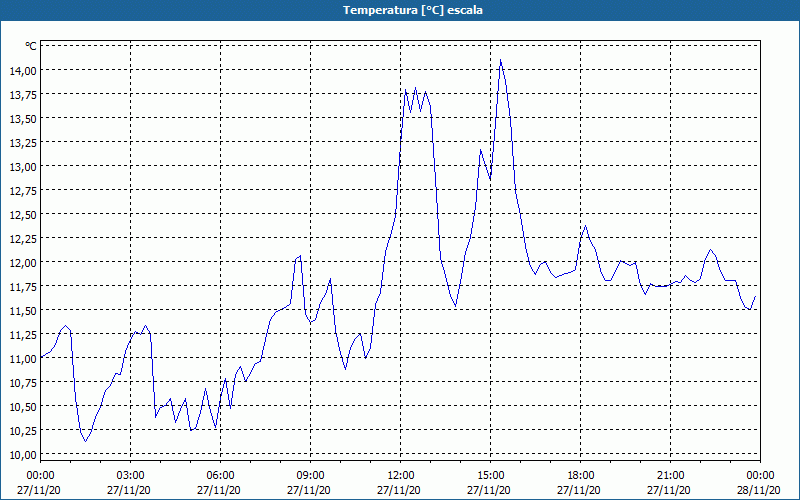Select the 13,75 axis label
The height and width of the screenshot is (500, 800).
pos(23,94)
